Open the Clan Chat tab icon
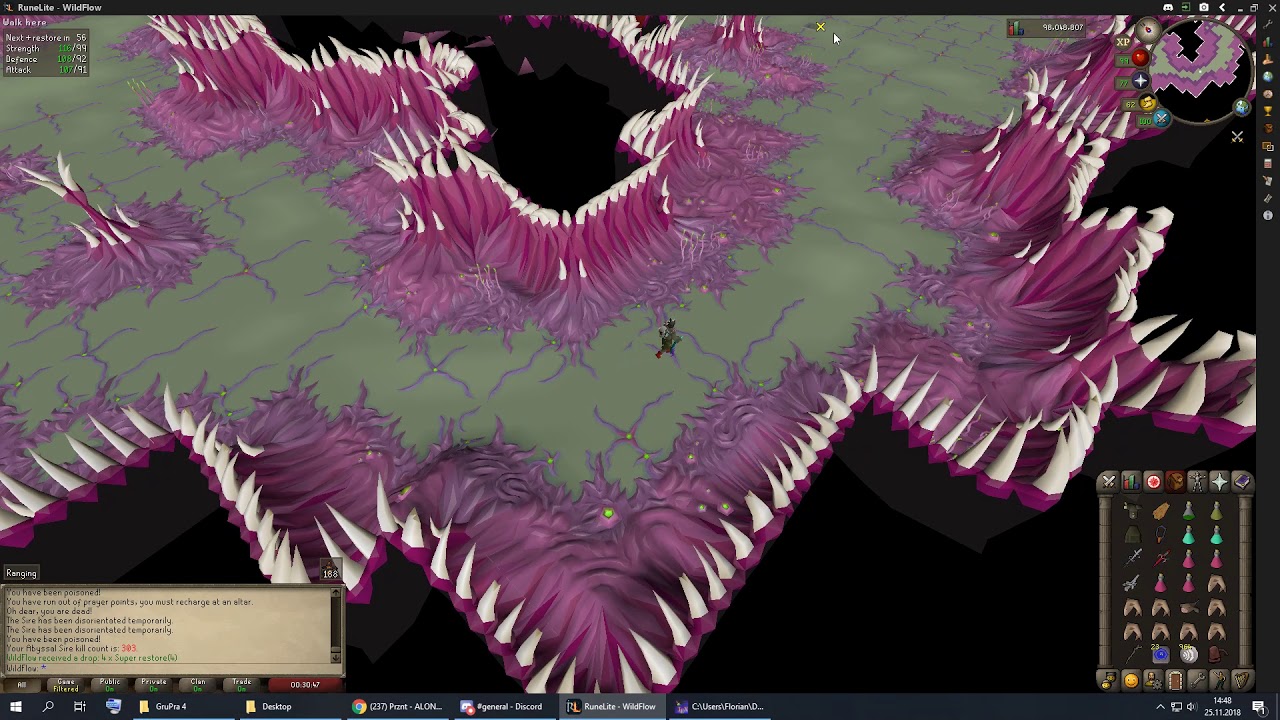1280x720 pixels. [1108, 680]
